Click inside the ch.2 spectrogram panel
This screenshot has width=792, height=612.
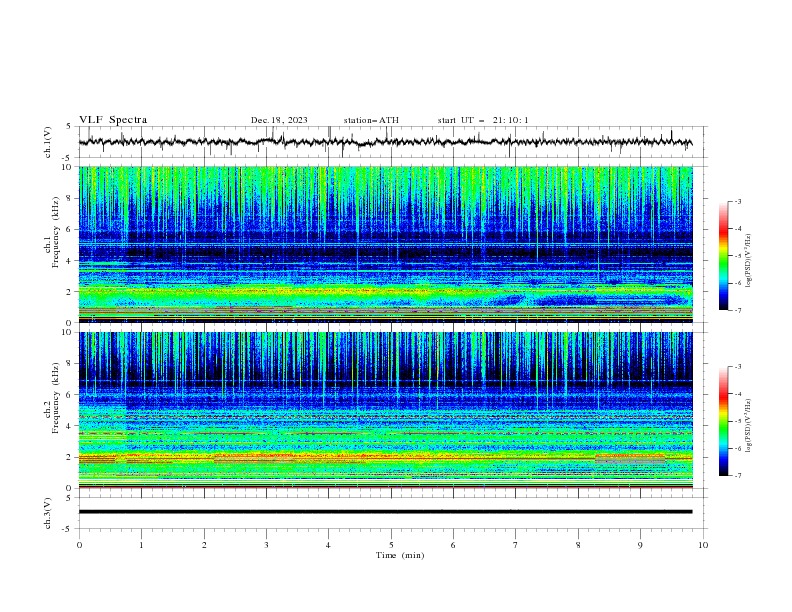pos(385,410)
